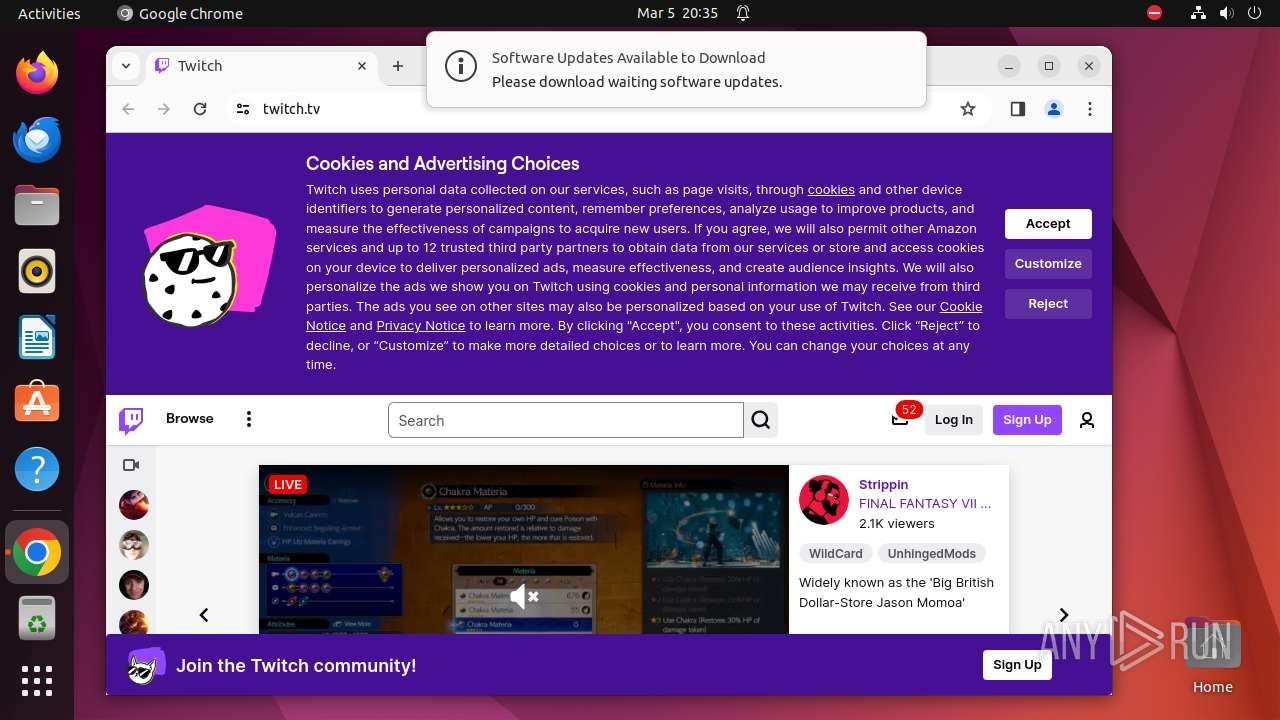1280x720 pixels.
Task: Open Ubuntu Software store icon
Action: pyautogui.click(x=37, y=403)
